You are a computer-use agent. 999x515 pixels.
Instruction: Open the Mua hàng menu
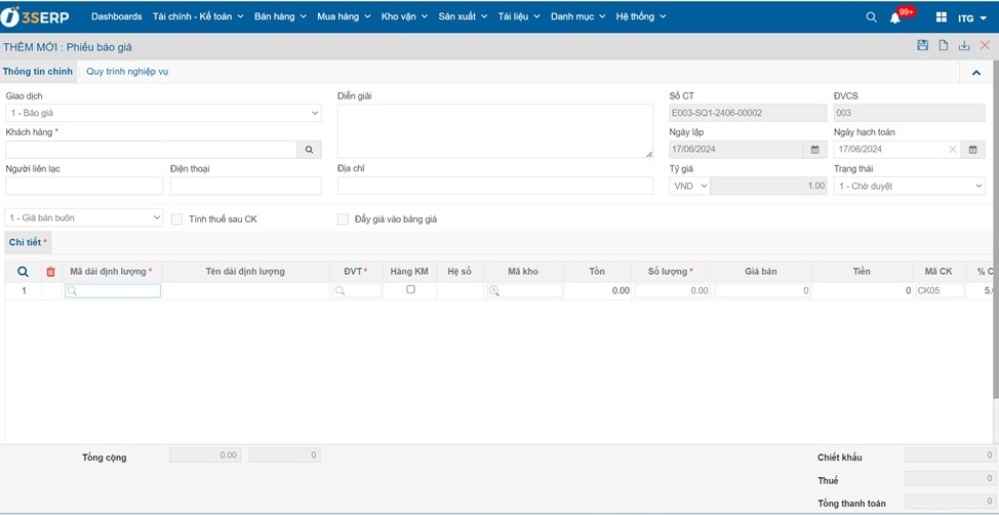click(x=344, y=17)
